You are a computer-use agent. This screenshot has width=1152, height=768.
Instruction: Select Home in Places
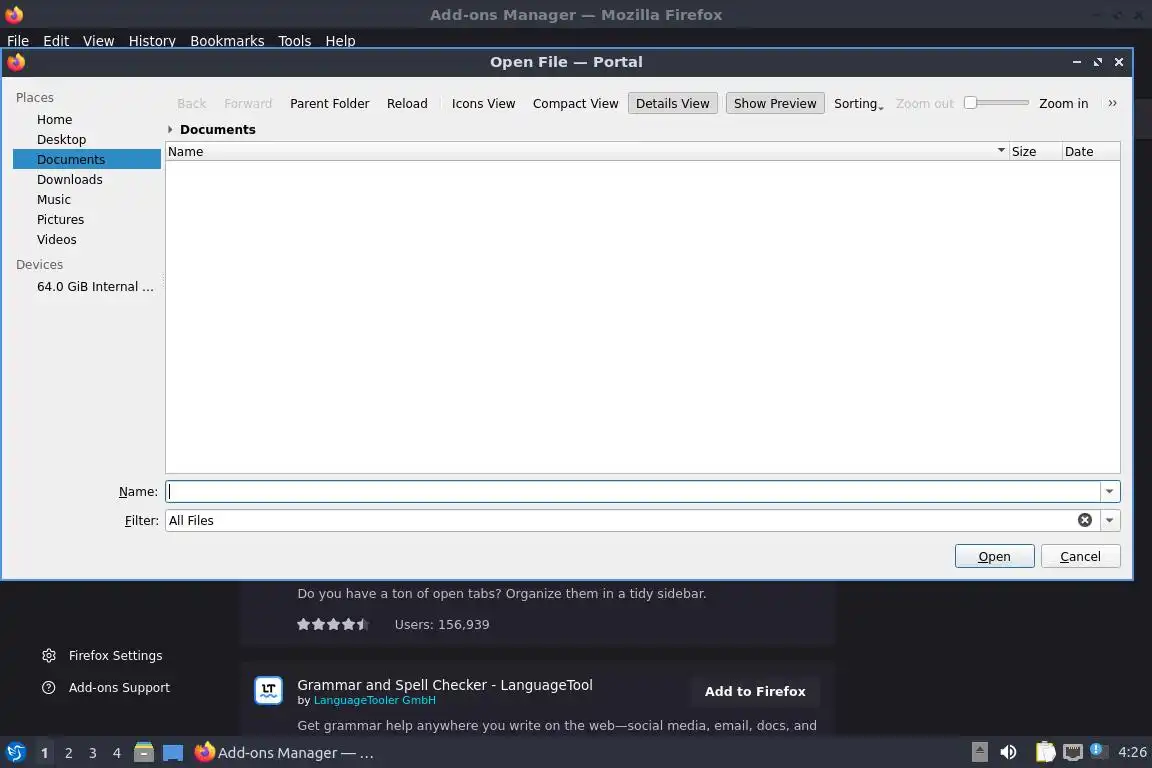pos(87,119)
